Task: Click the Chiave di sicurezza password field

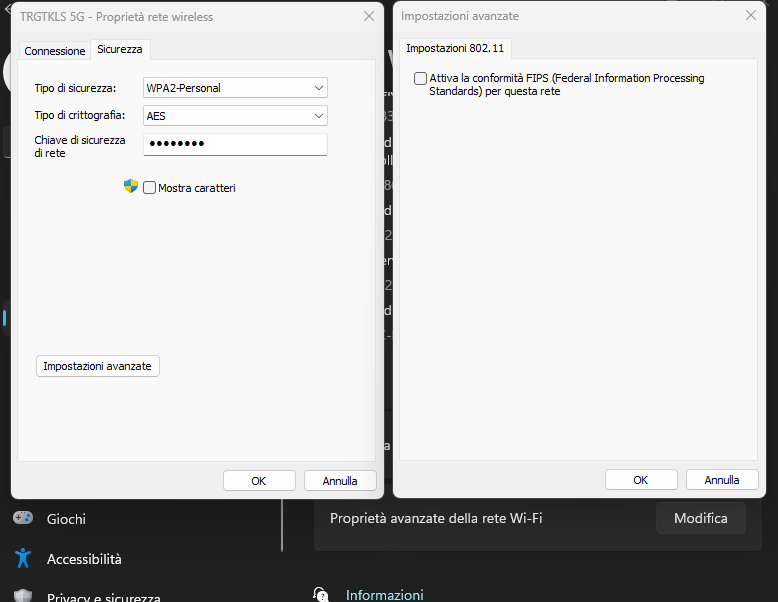Action: (x=235, y=145)
